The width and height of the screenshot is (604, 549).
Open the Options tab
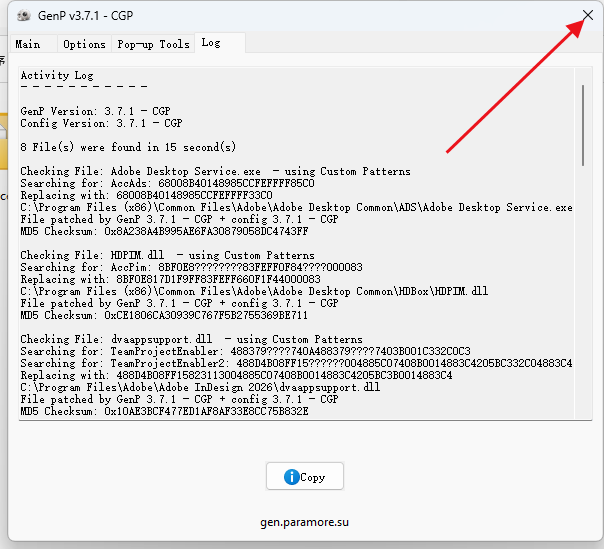84,44
